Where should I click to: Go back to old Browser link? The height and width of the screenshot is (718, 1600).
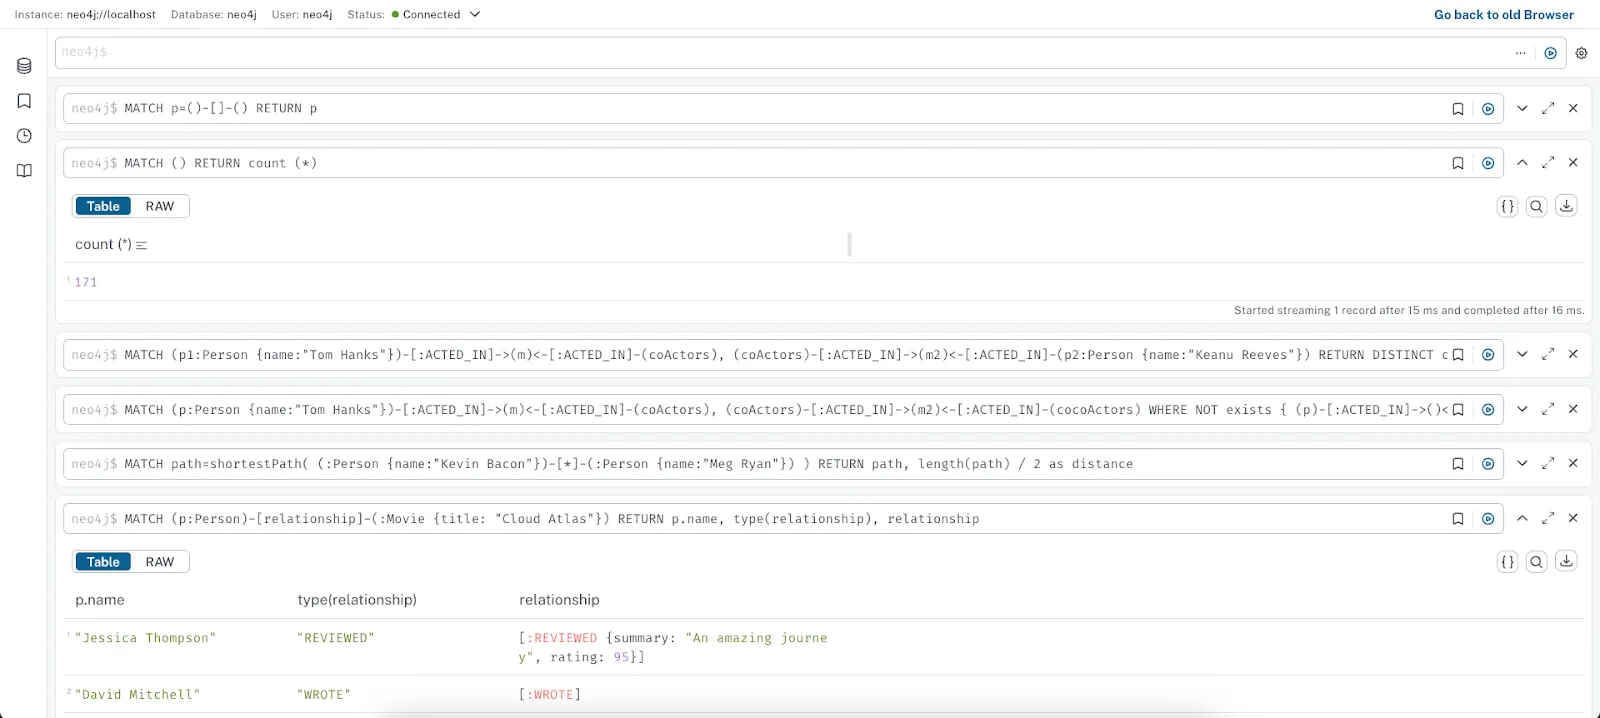pyautogui.click(x=1504, y=15)
